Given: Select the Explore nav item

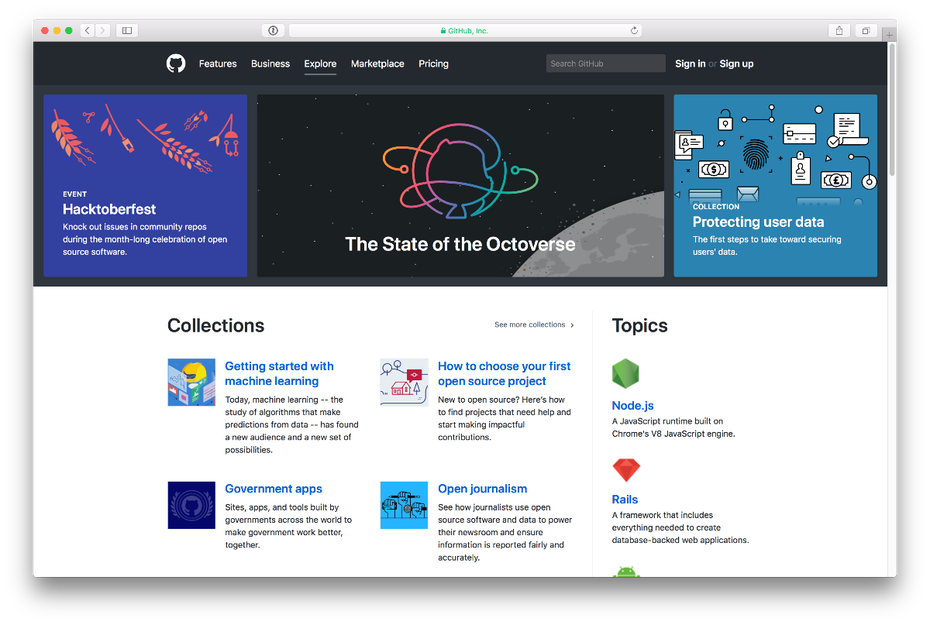Looking at the screenshot, I should [x=320, y=63].
